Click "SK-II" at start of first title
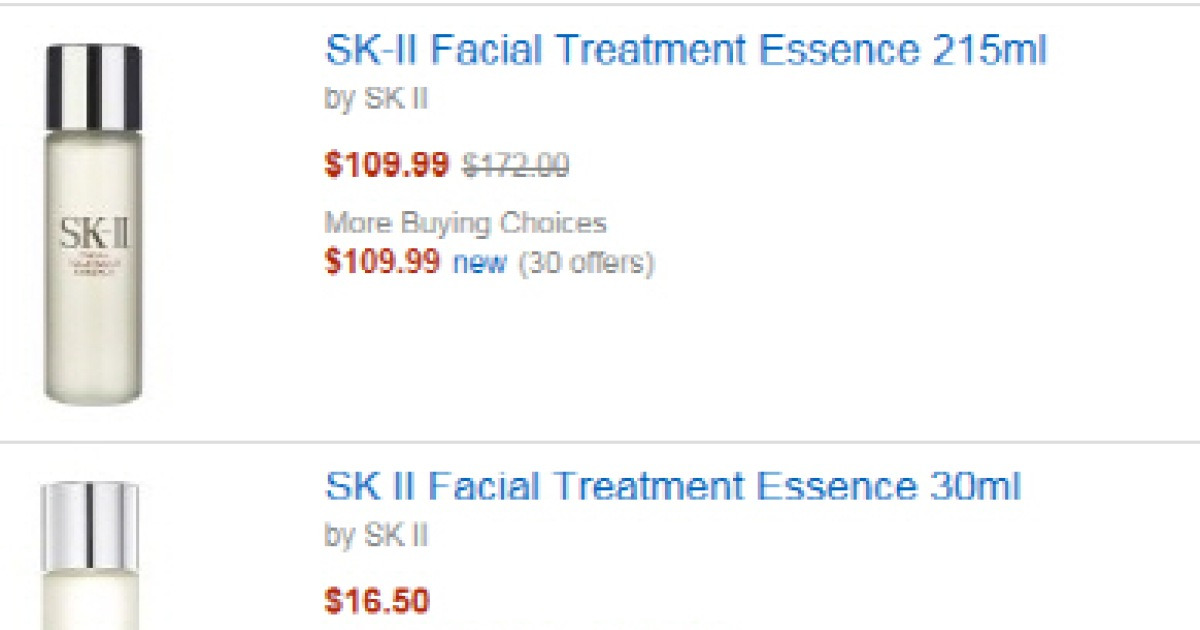The width and height of the screenshot is (1200, 630). 368,49
